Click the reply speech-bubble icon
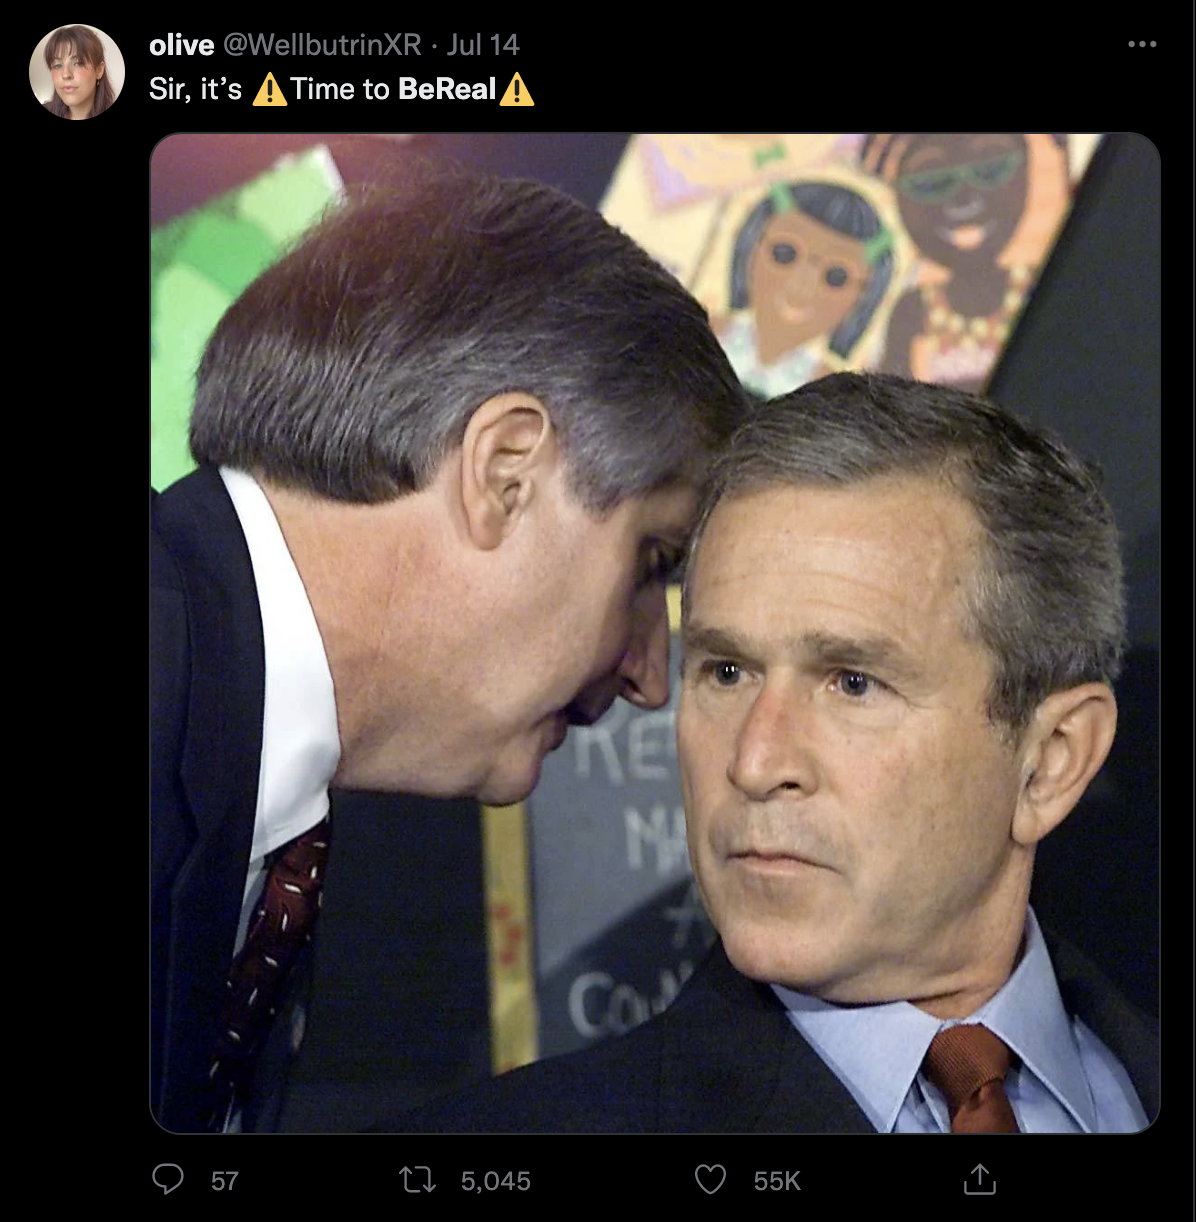Viewport: 1196px width, 1222px height. pos(170,1181)
